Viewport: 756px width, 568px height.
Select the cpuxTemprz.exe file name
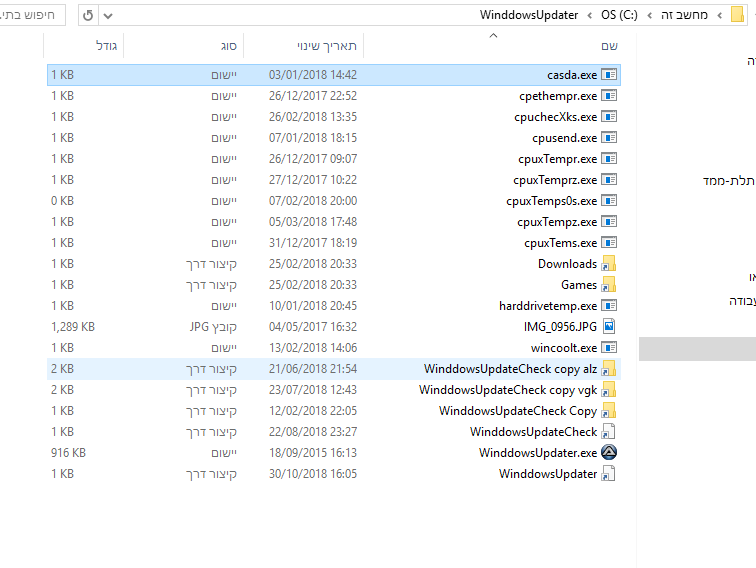[555, 180]
